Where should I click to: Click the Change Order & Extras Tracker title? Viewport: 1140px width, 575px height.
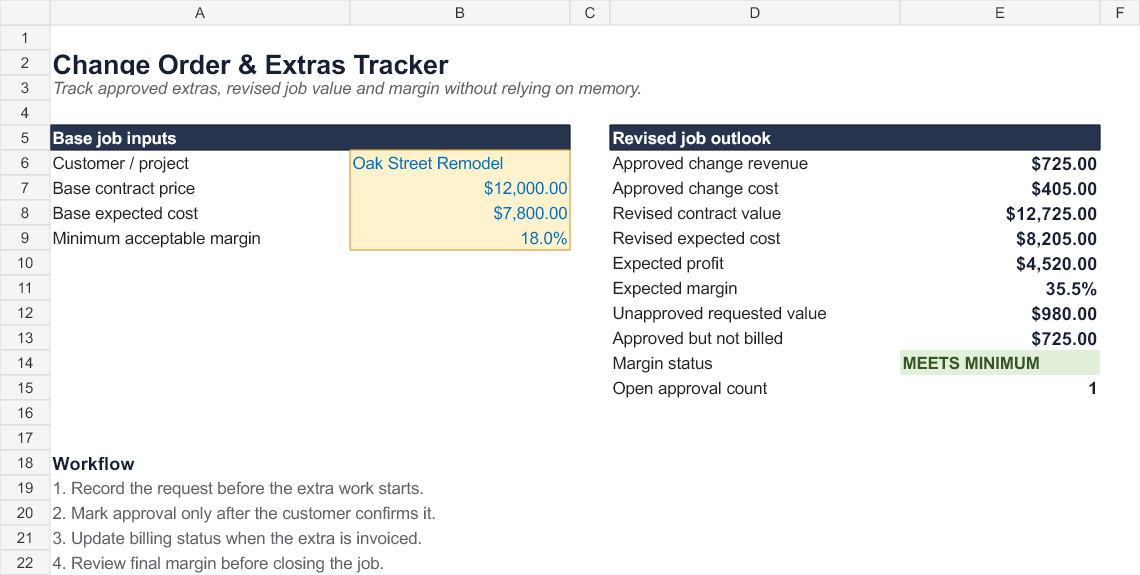click(251, 64)
